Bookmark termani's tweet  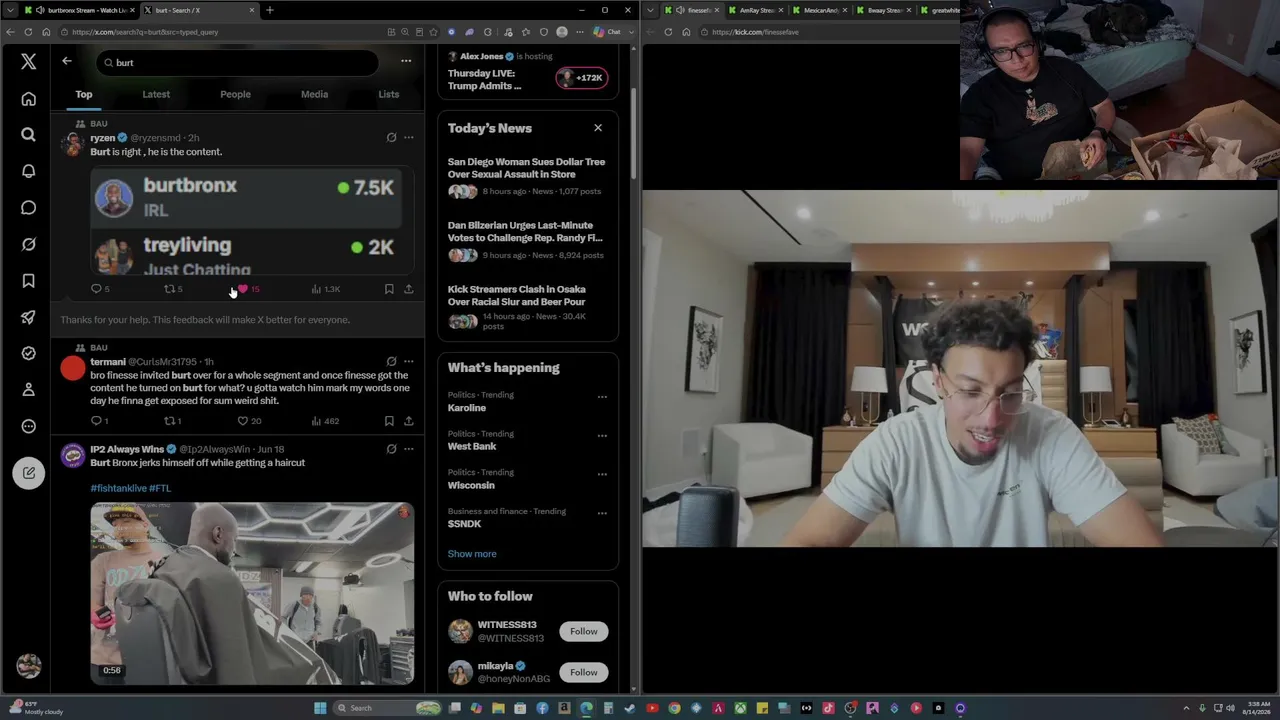pyautogui.click(x=389, y=421)
